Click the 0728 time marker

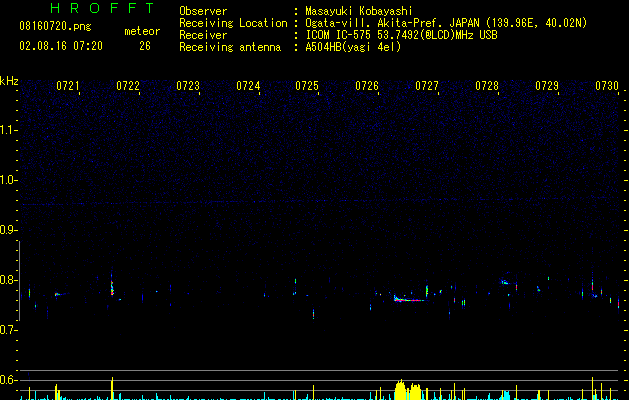point(487,86)
